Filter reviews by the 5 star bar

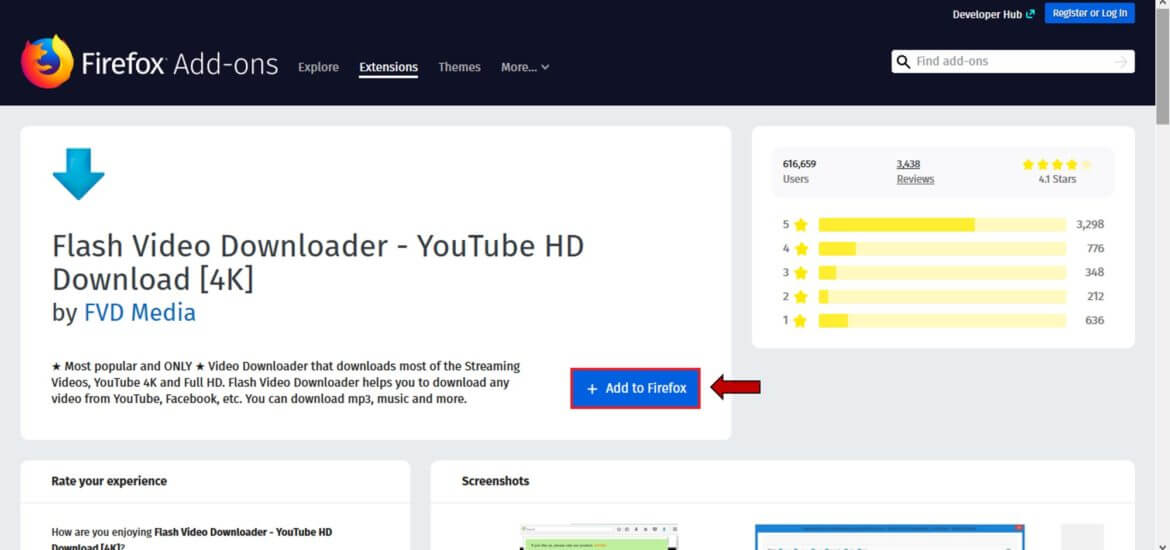942,225
